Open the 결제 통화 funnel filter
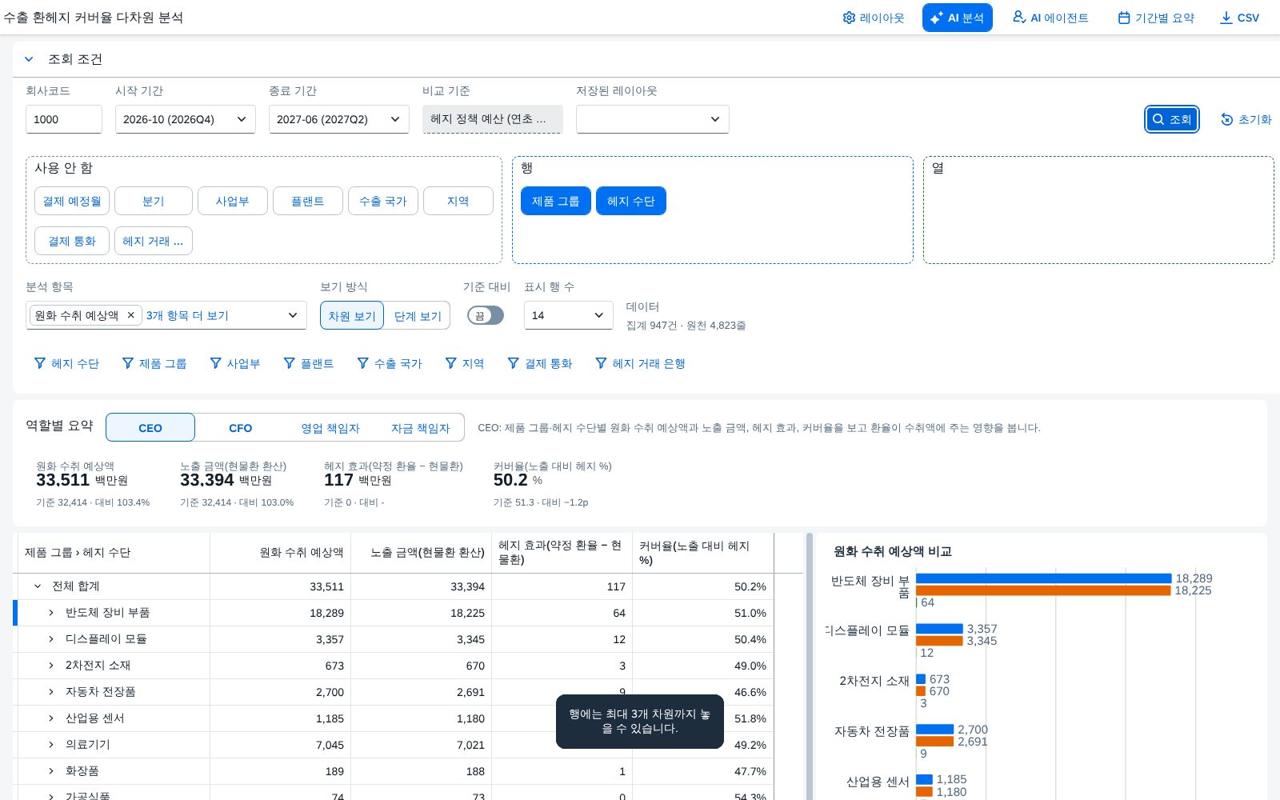This screenshot has width=1280, height=800. point(539,364)
